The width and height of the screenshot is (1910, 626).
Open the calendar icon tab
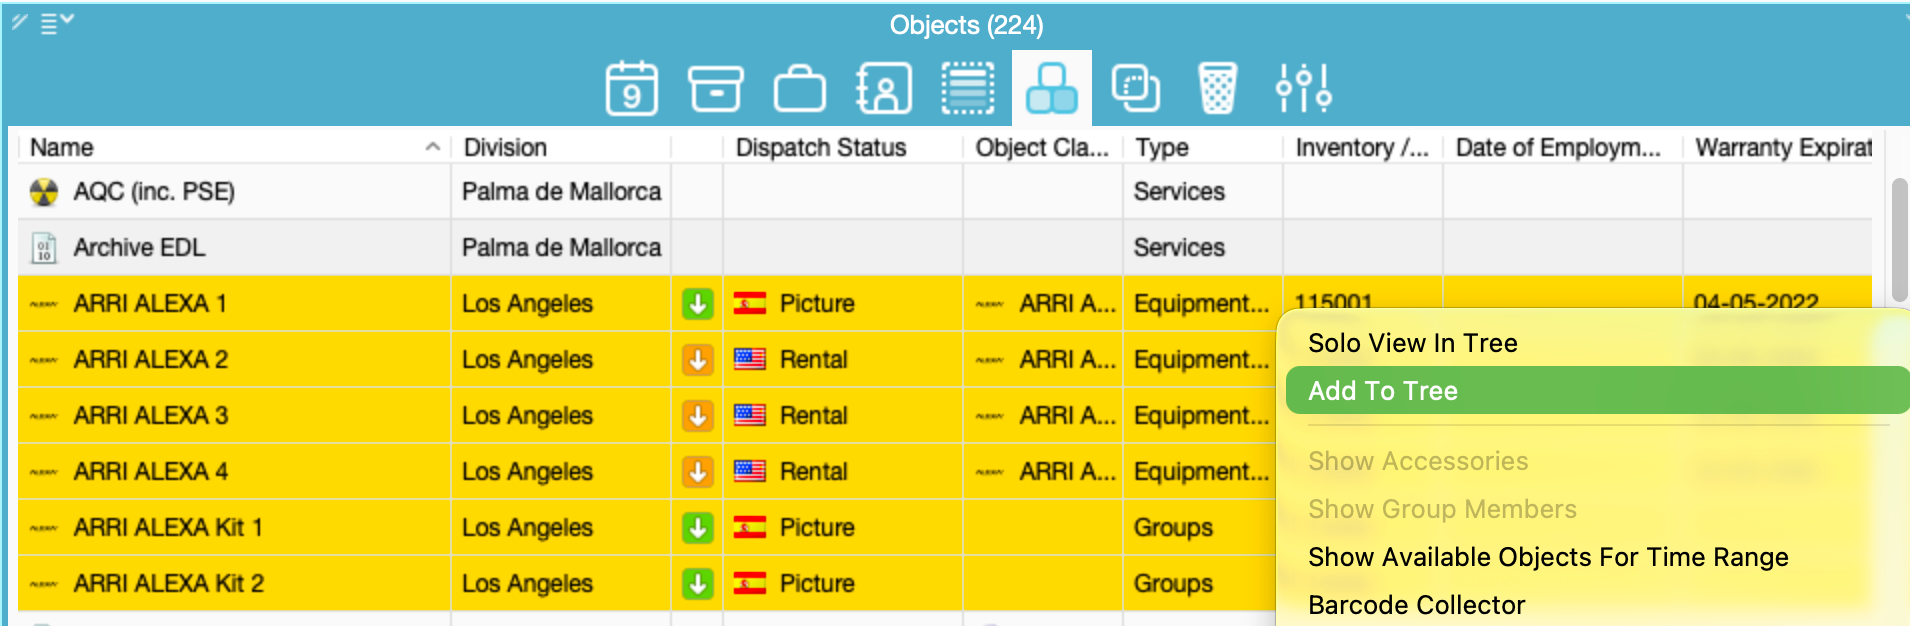(x=632, y=88)
